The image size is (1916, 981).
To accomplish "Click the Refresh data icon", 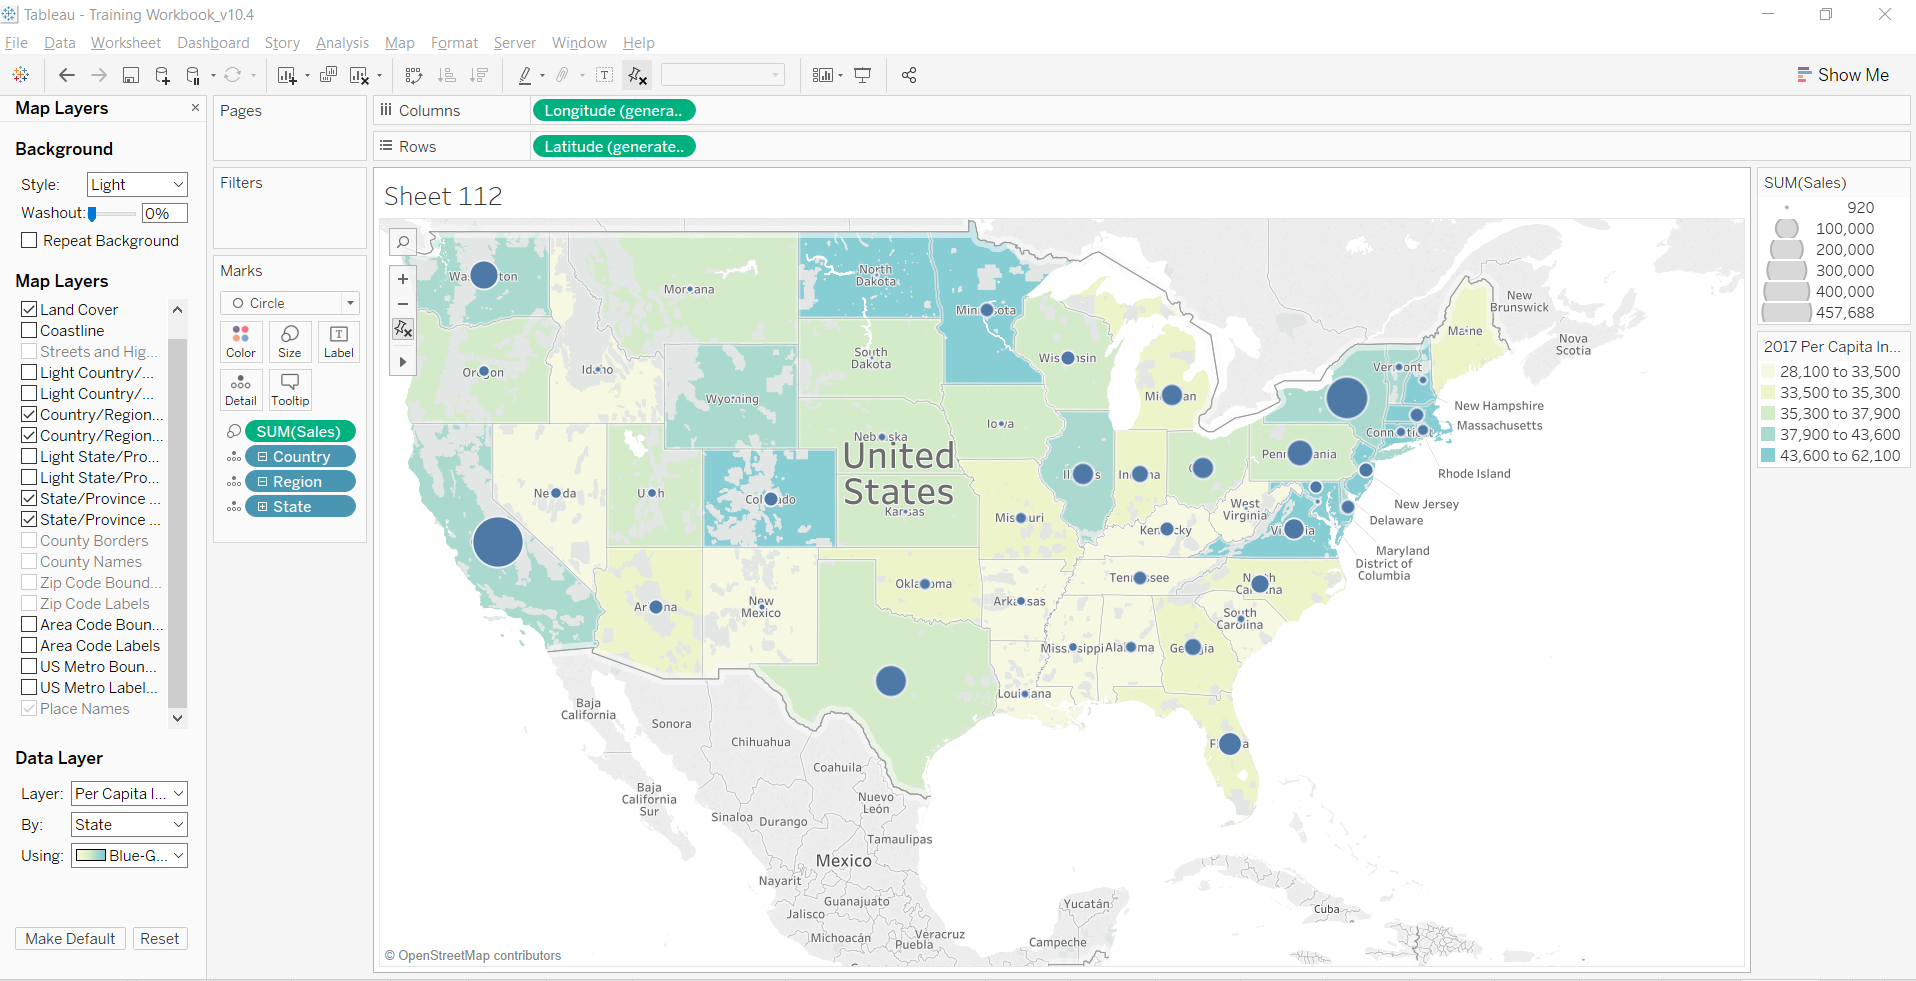I will pos(233,75).
